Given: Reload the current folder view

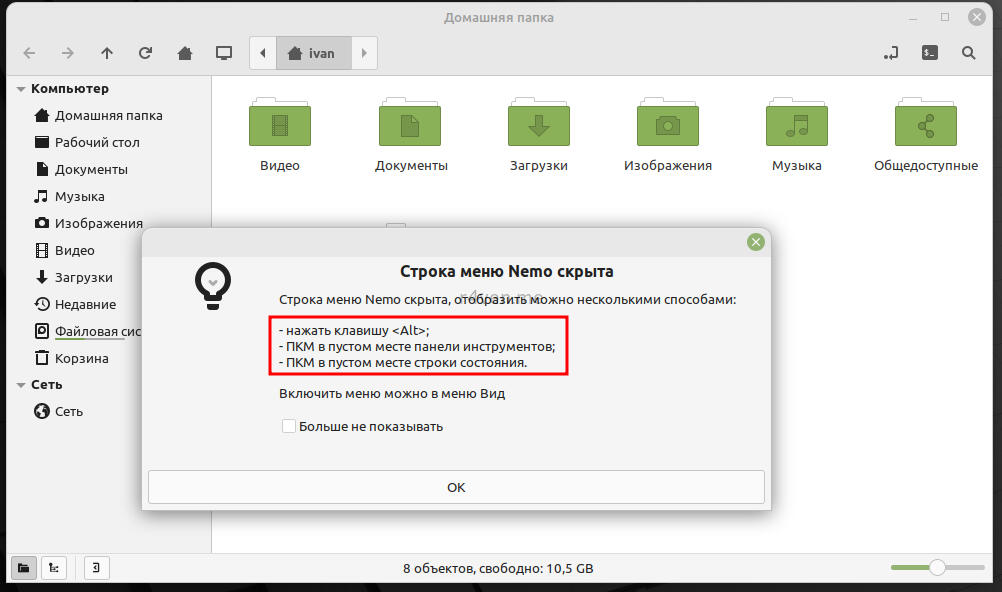Looking at the screenshot, I should (146, 53).
